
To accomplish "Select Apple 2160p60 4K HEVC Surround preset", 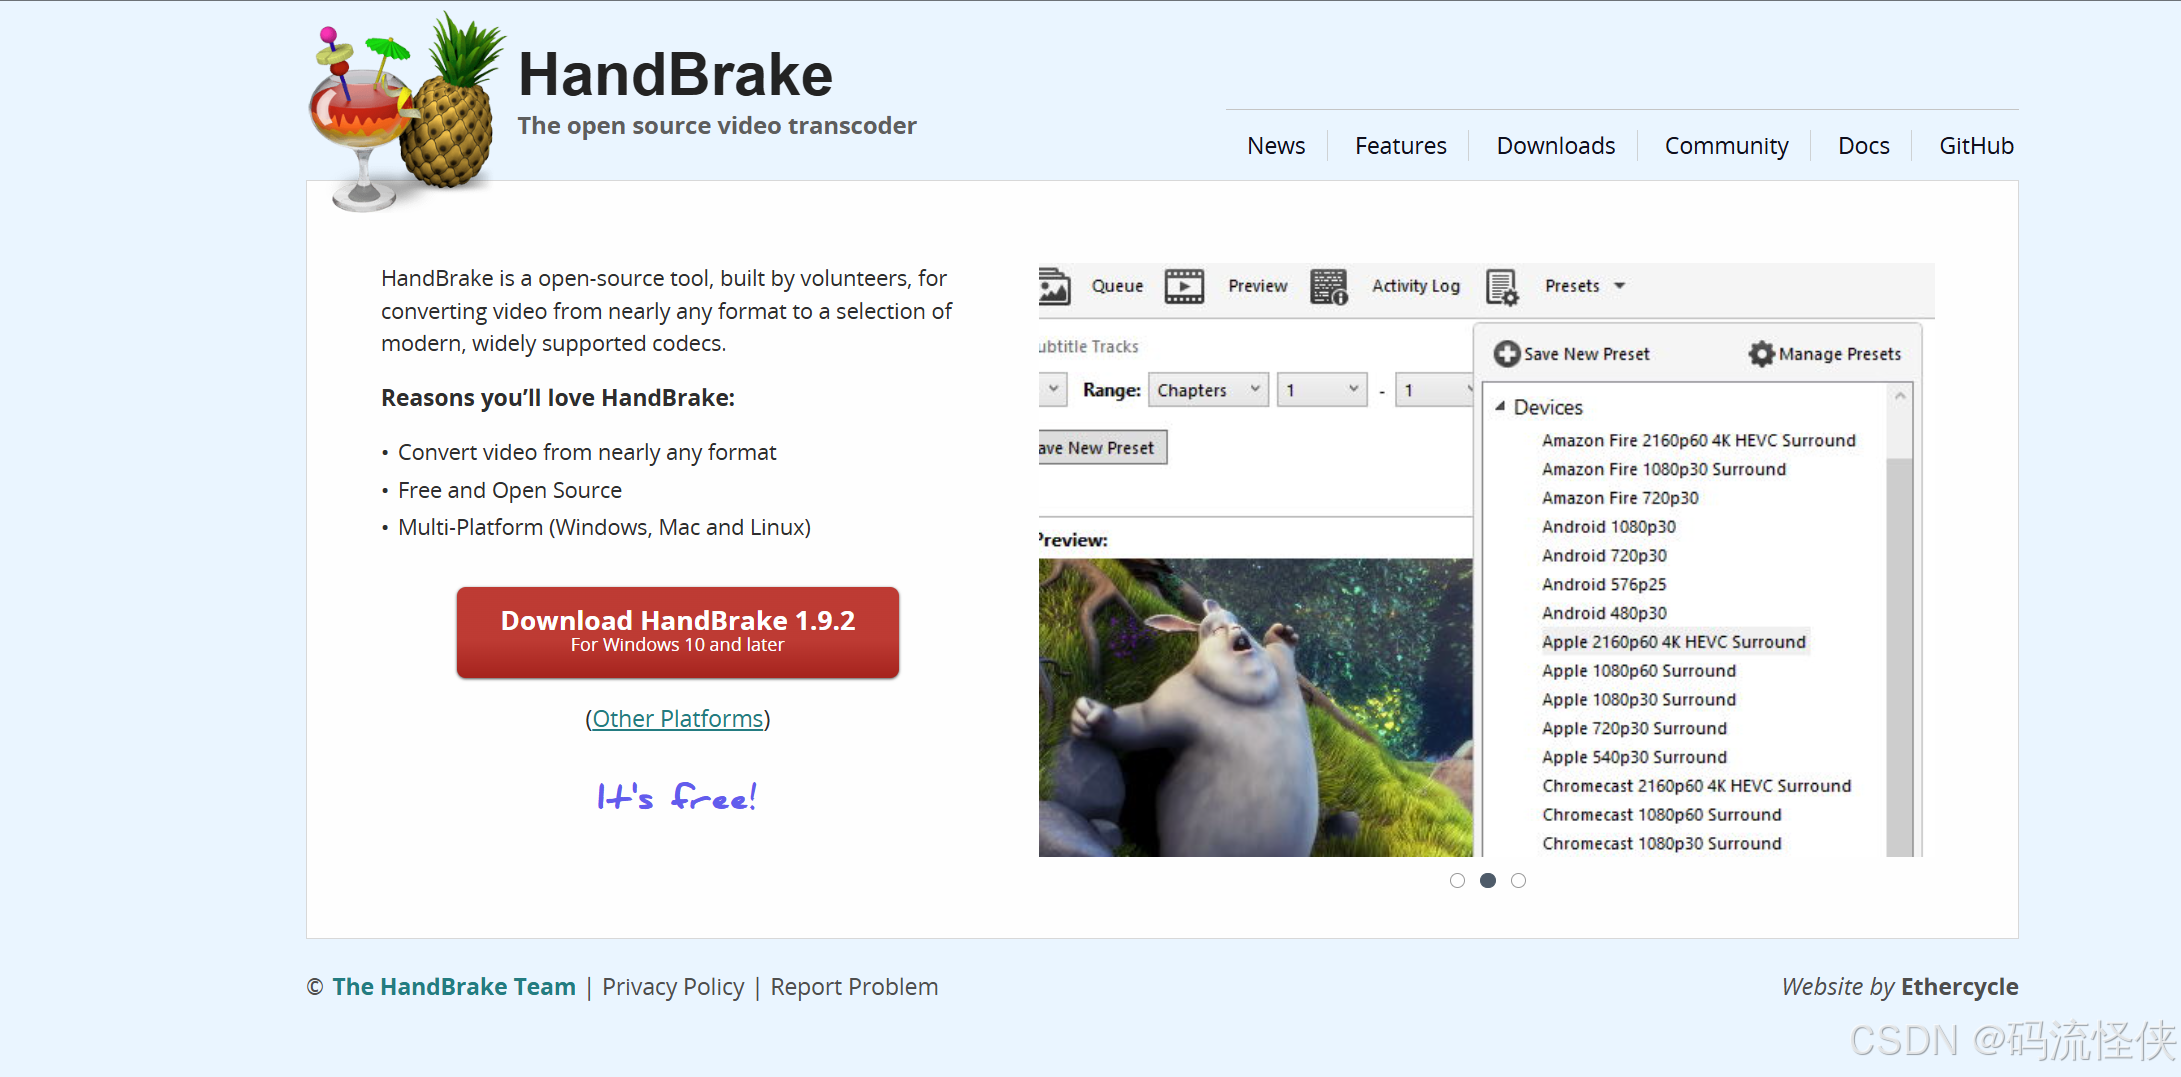I will pos(1674,642).
